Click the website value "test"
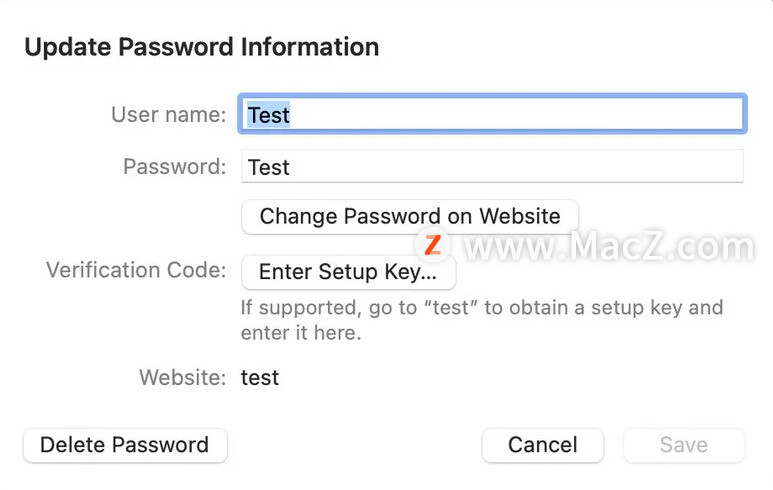Viewport: 773px width, 490px height. coord(260,378)
